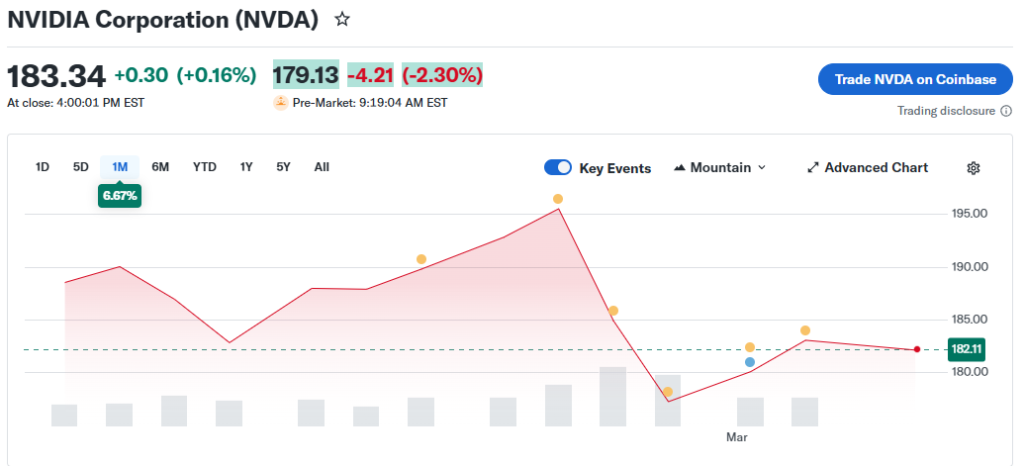The height and width of the screenshot is (466, 1024).
Task: Open the Trading disclosure link
Action: [x=946, y=111]
